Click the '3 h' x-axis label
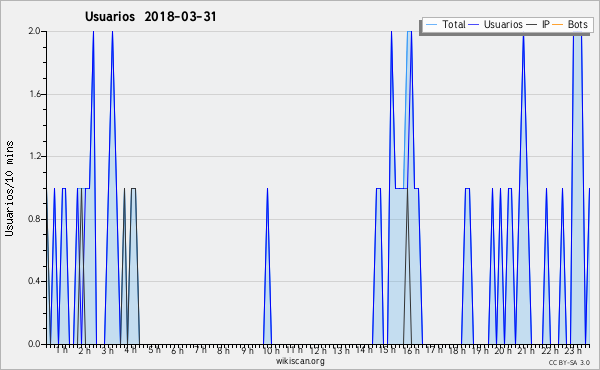600x370 pixels. [x=108, y=350]
